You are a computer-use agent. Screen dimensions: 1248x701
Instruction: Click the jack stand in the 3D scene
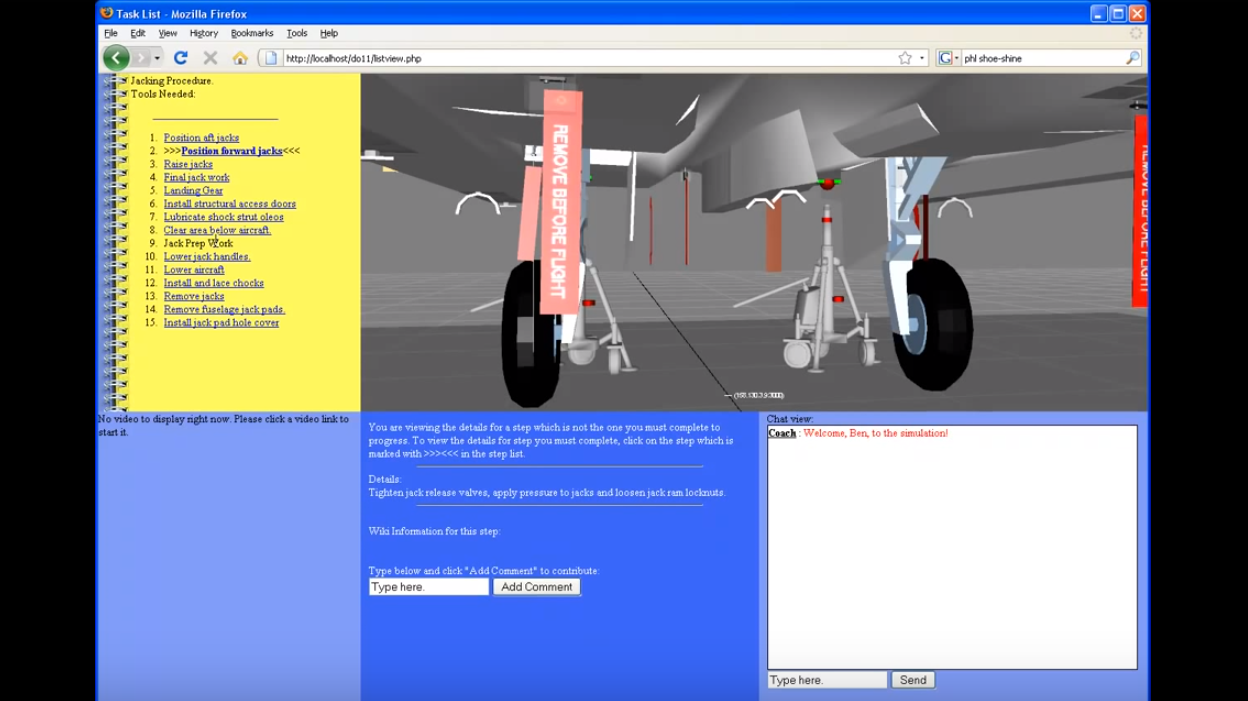826,290
